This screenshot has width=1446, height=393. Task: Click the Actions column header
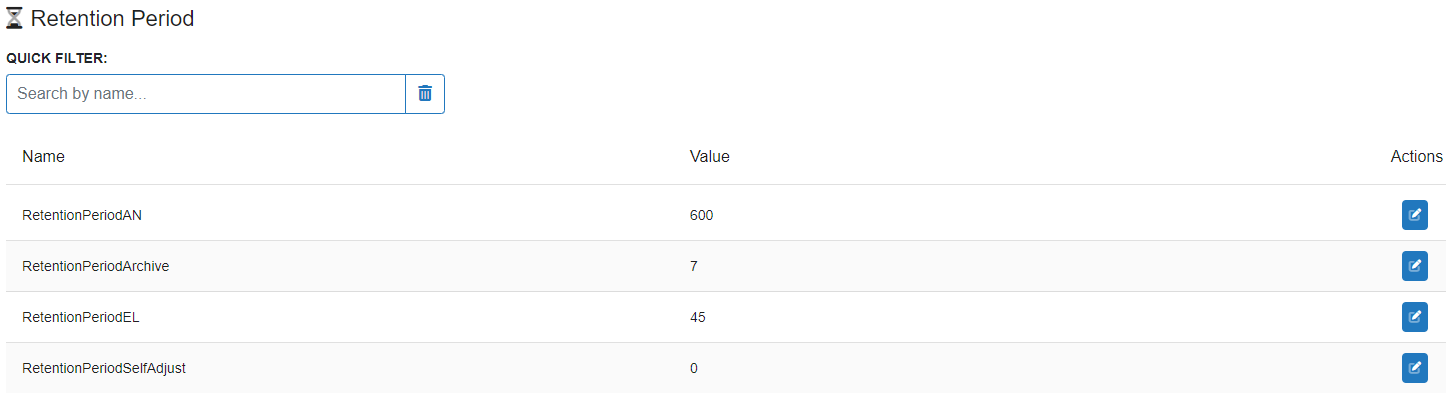pyautogui.click(x=1416, y=156)
